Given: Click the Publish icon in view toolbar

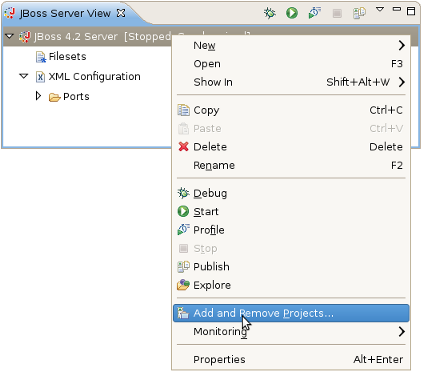Looking at the screenshot, I should click(359, 13).
